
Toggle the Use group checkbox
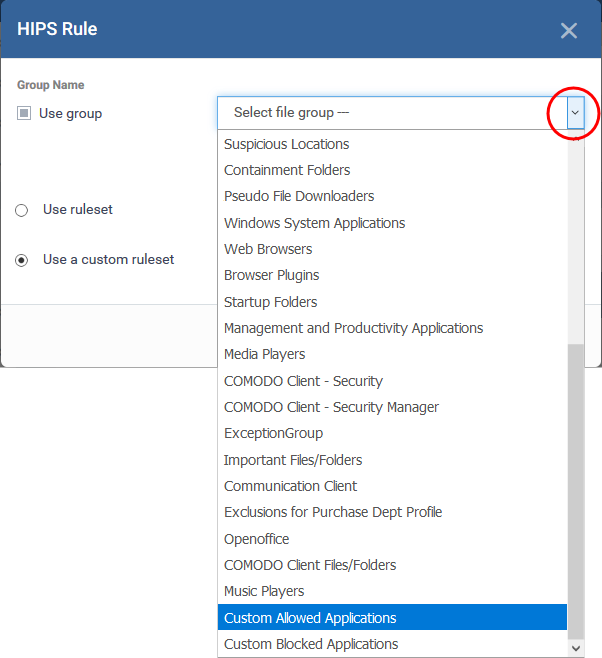coord(24,114)
